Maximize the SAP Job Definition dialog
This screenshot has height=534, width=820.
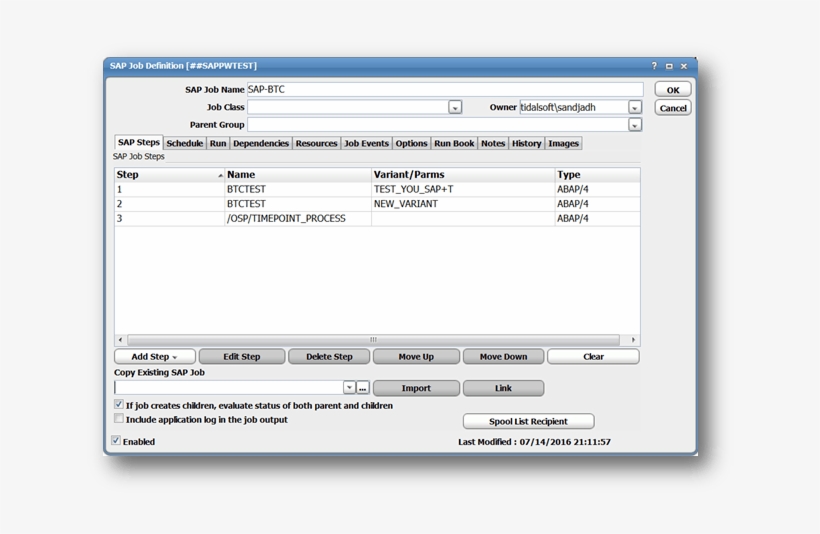(669, 66)
